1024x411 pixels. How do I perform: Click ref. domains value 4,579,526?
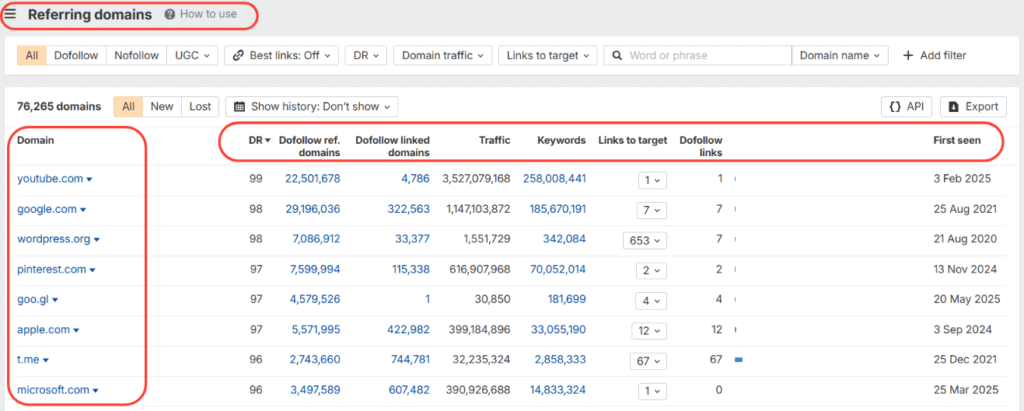click(x=315, y=299)
